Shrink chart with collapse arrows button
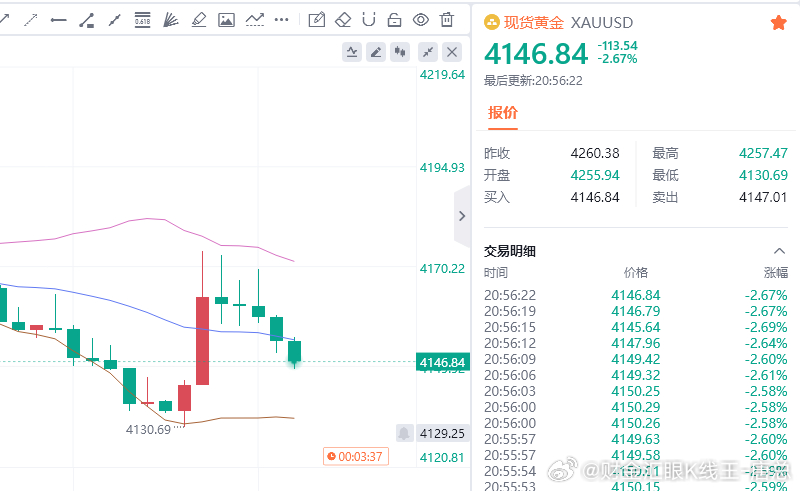This screenshot has width=800, height=491. click(428, 52)
